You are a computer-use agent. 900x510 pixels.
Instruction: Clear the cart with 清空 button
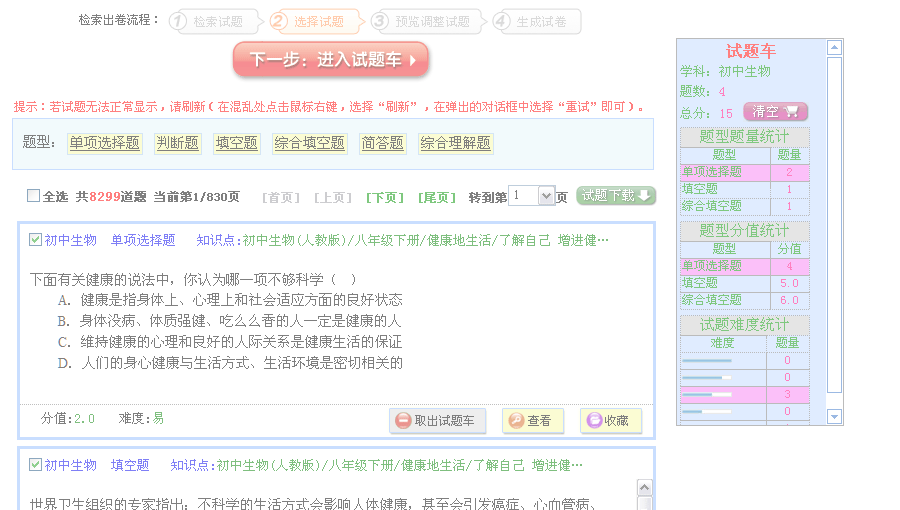point(775,112)
